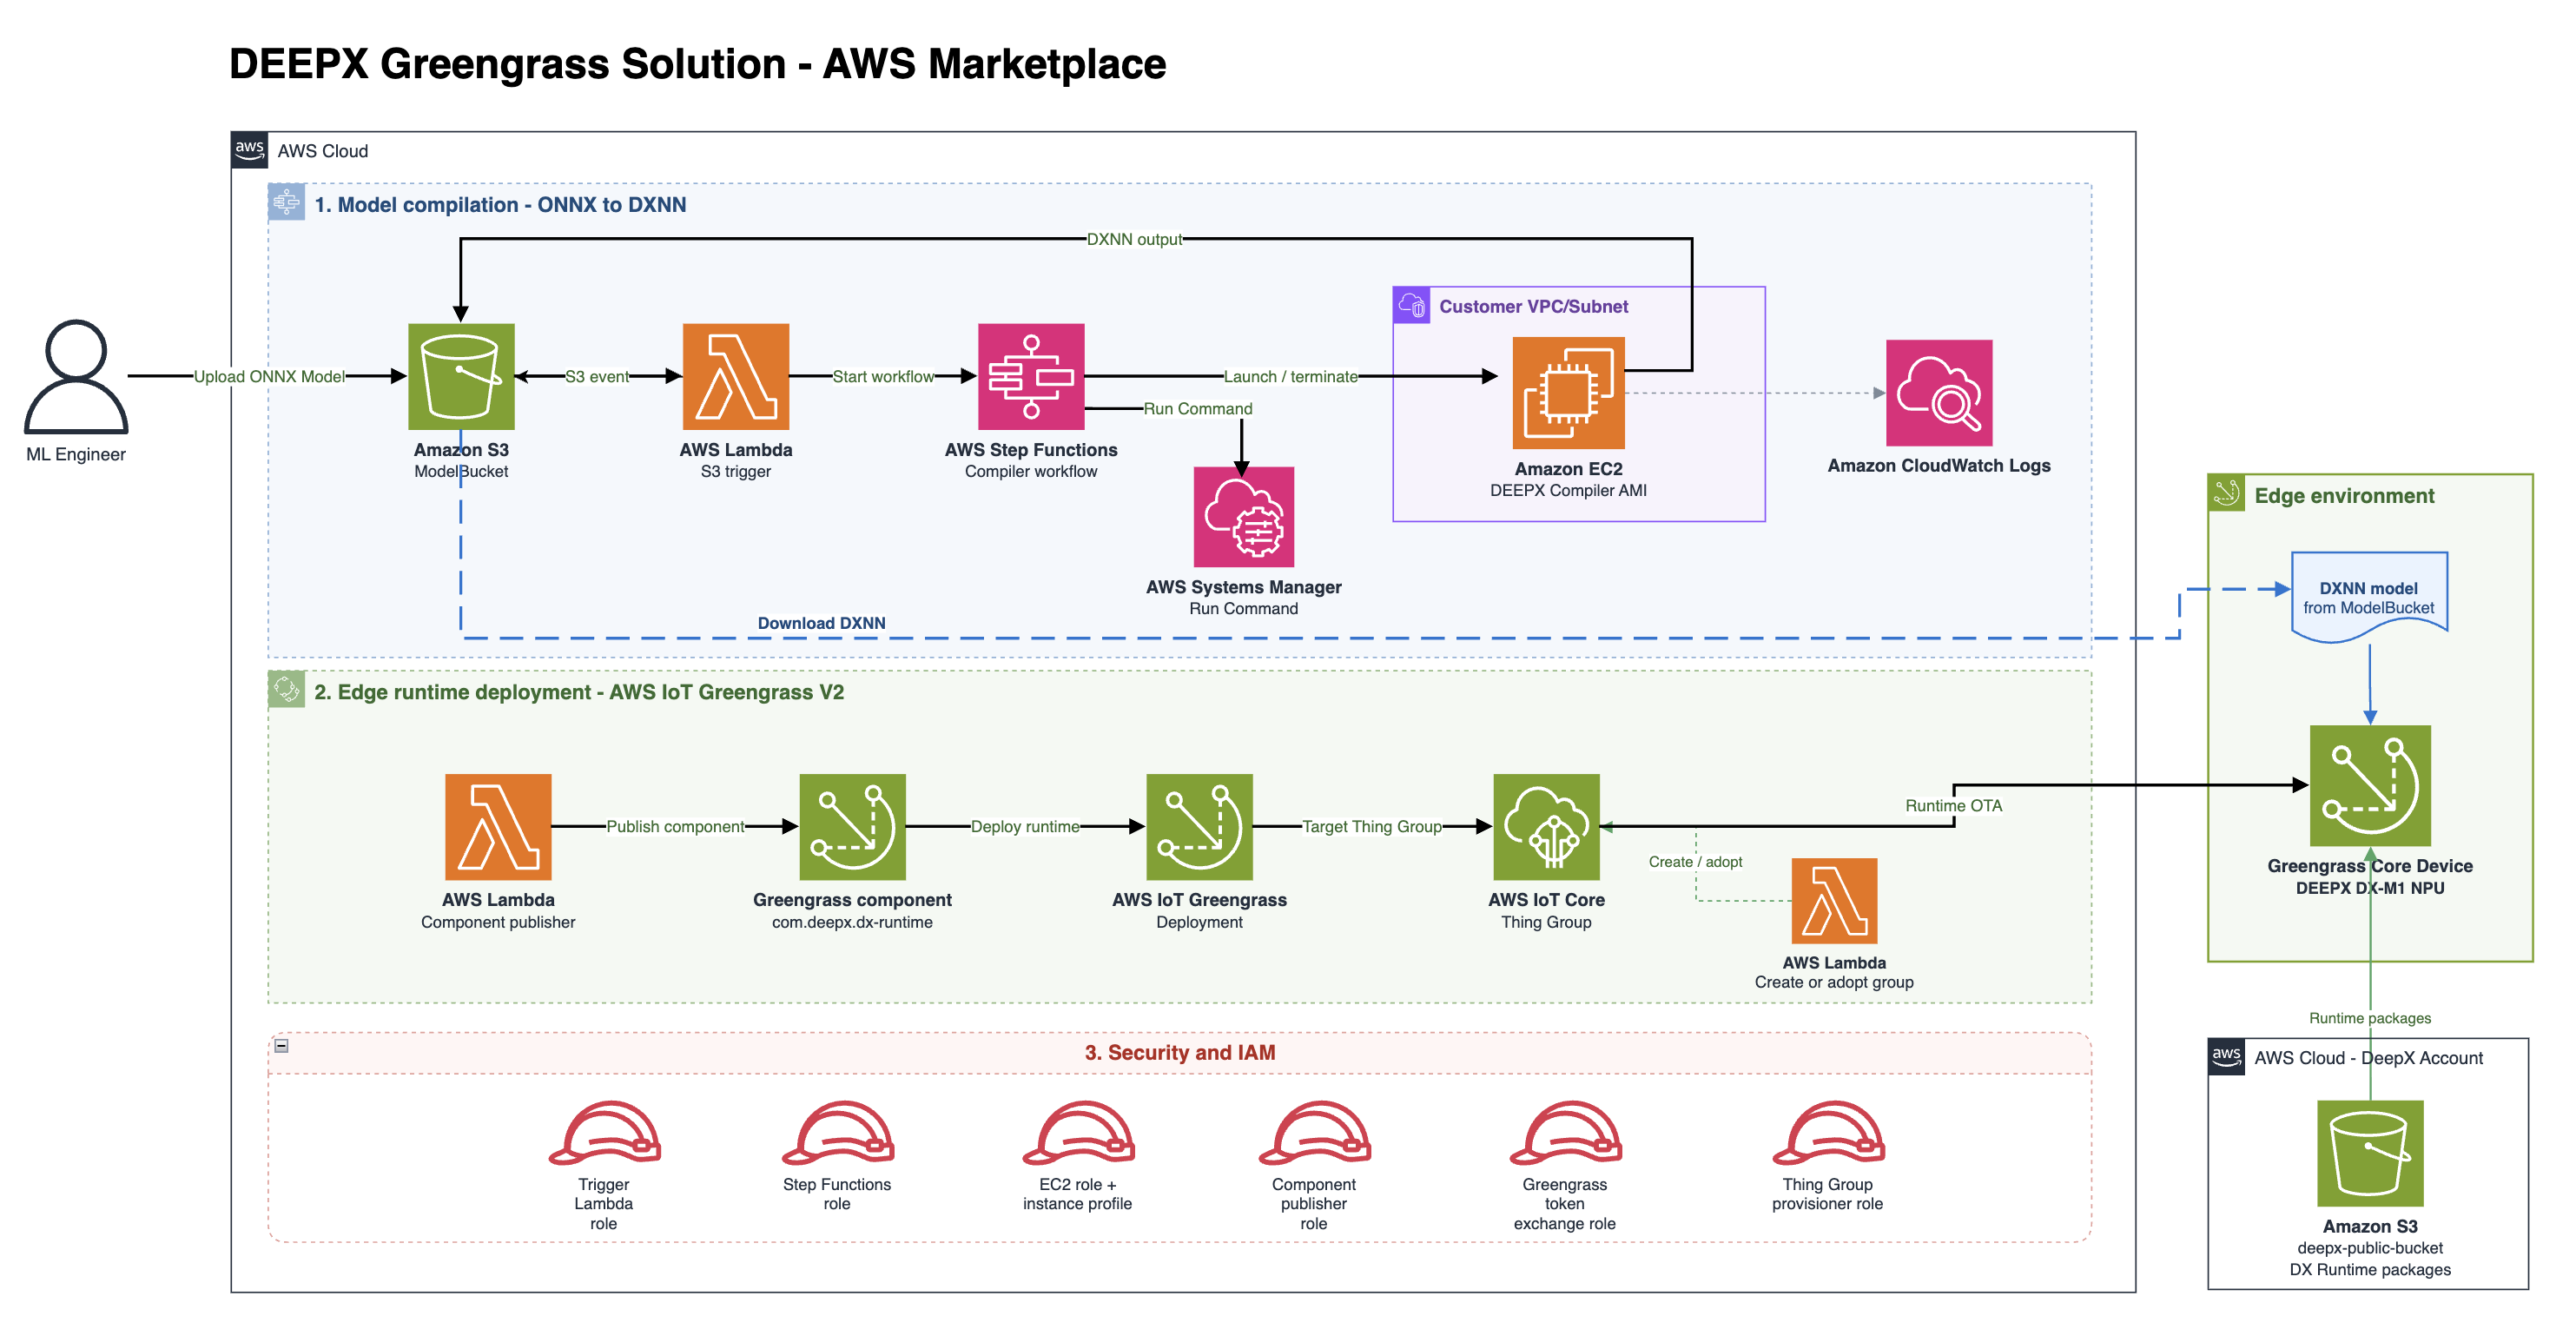
Task: Click the ML Engineer user icon
Action: 76,376
